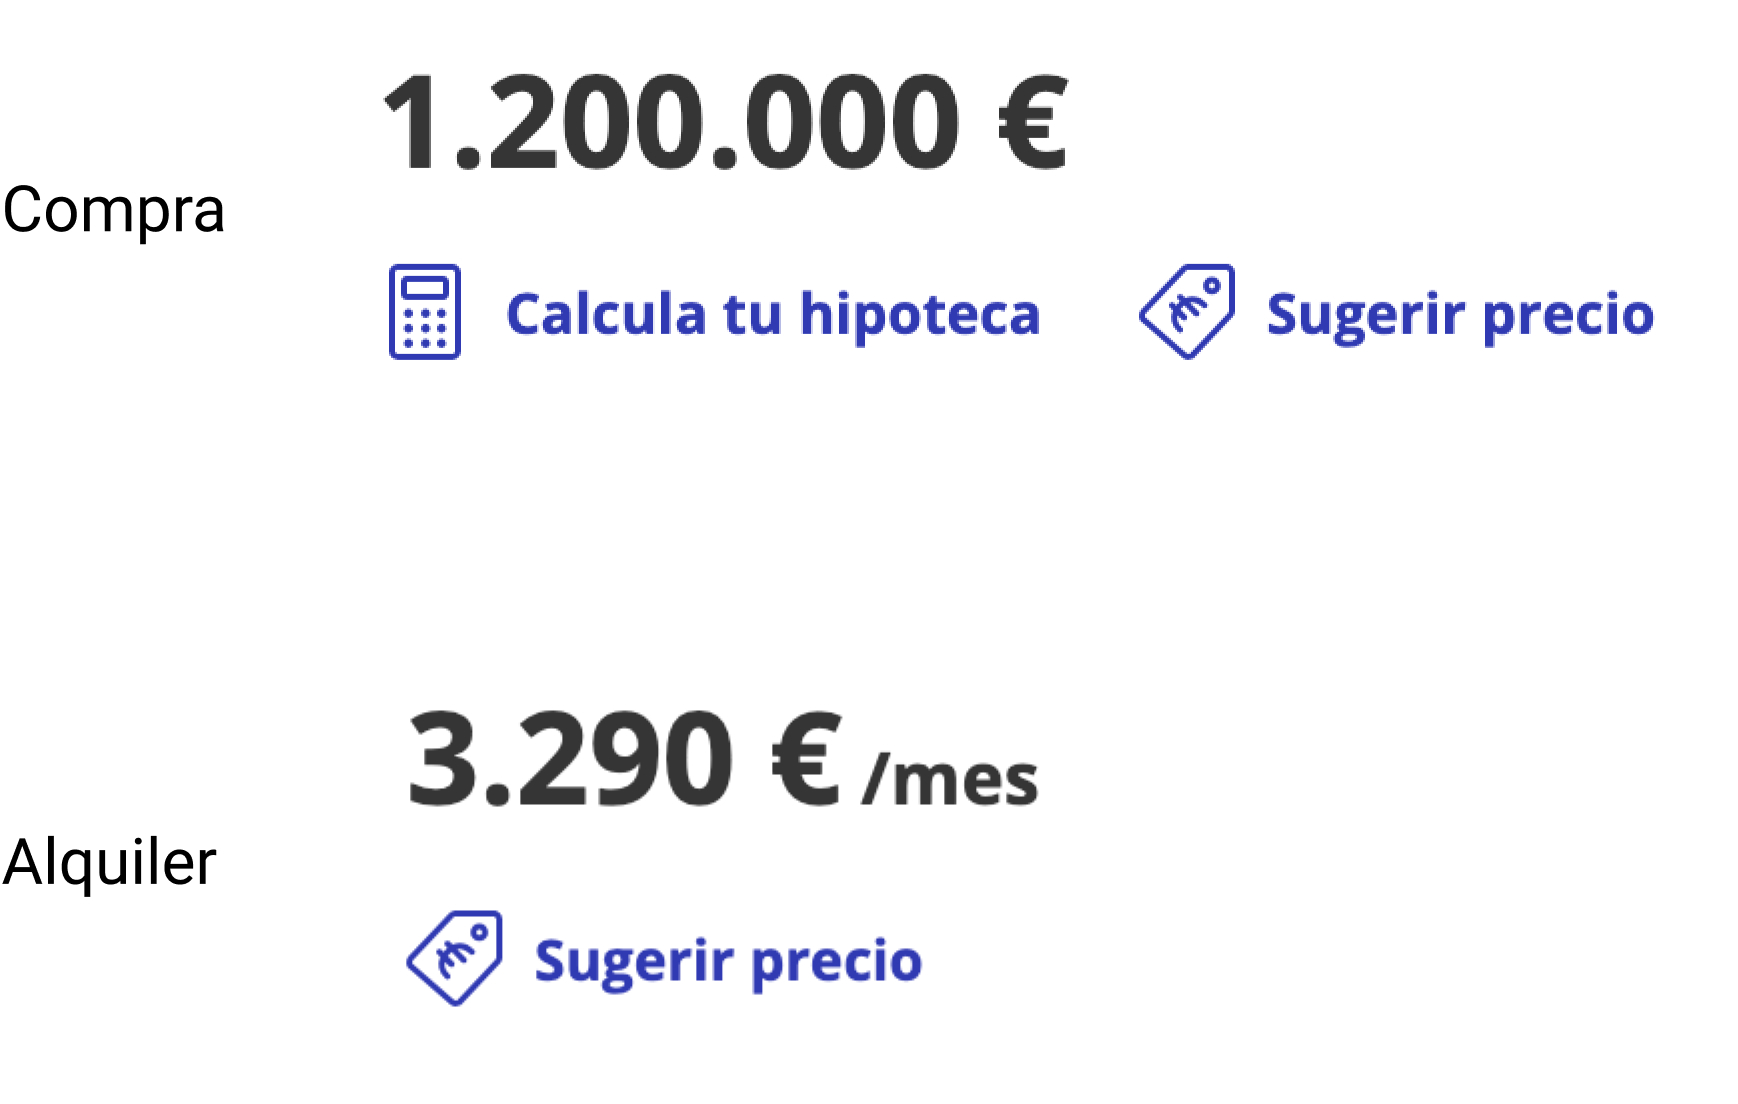1738x1104 pixels.
Task: Click the /mes suffix on rental price
Action: coord(950,780)
